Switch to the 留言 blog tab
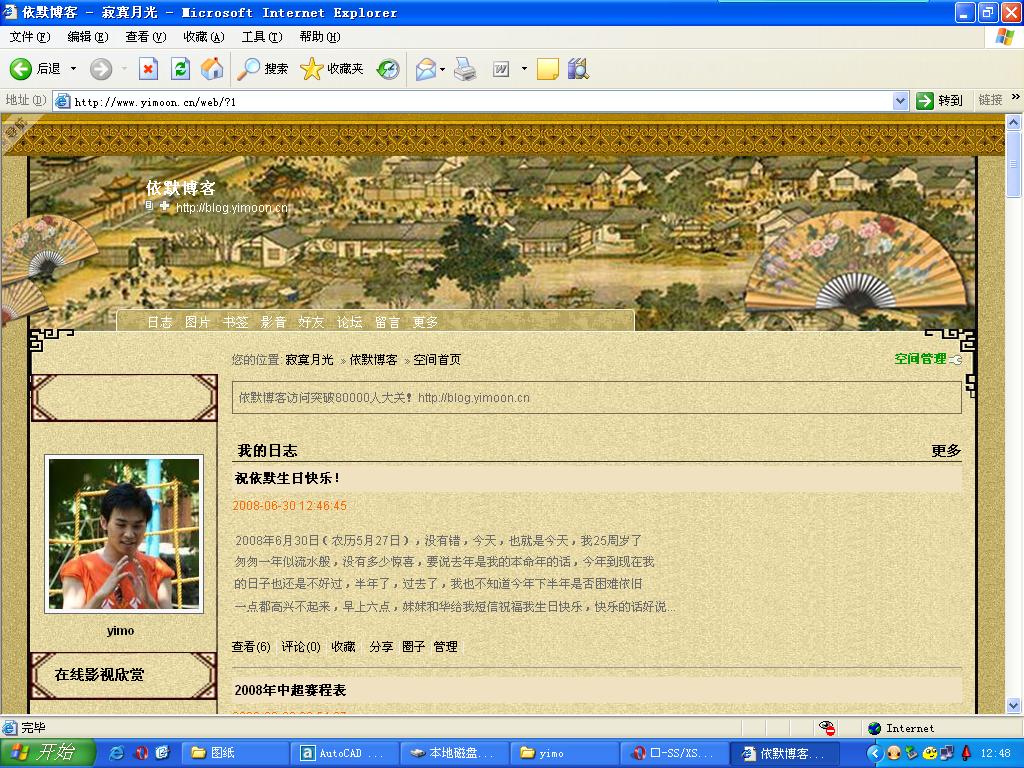 point(387,322)
